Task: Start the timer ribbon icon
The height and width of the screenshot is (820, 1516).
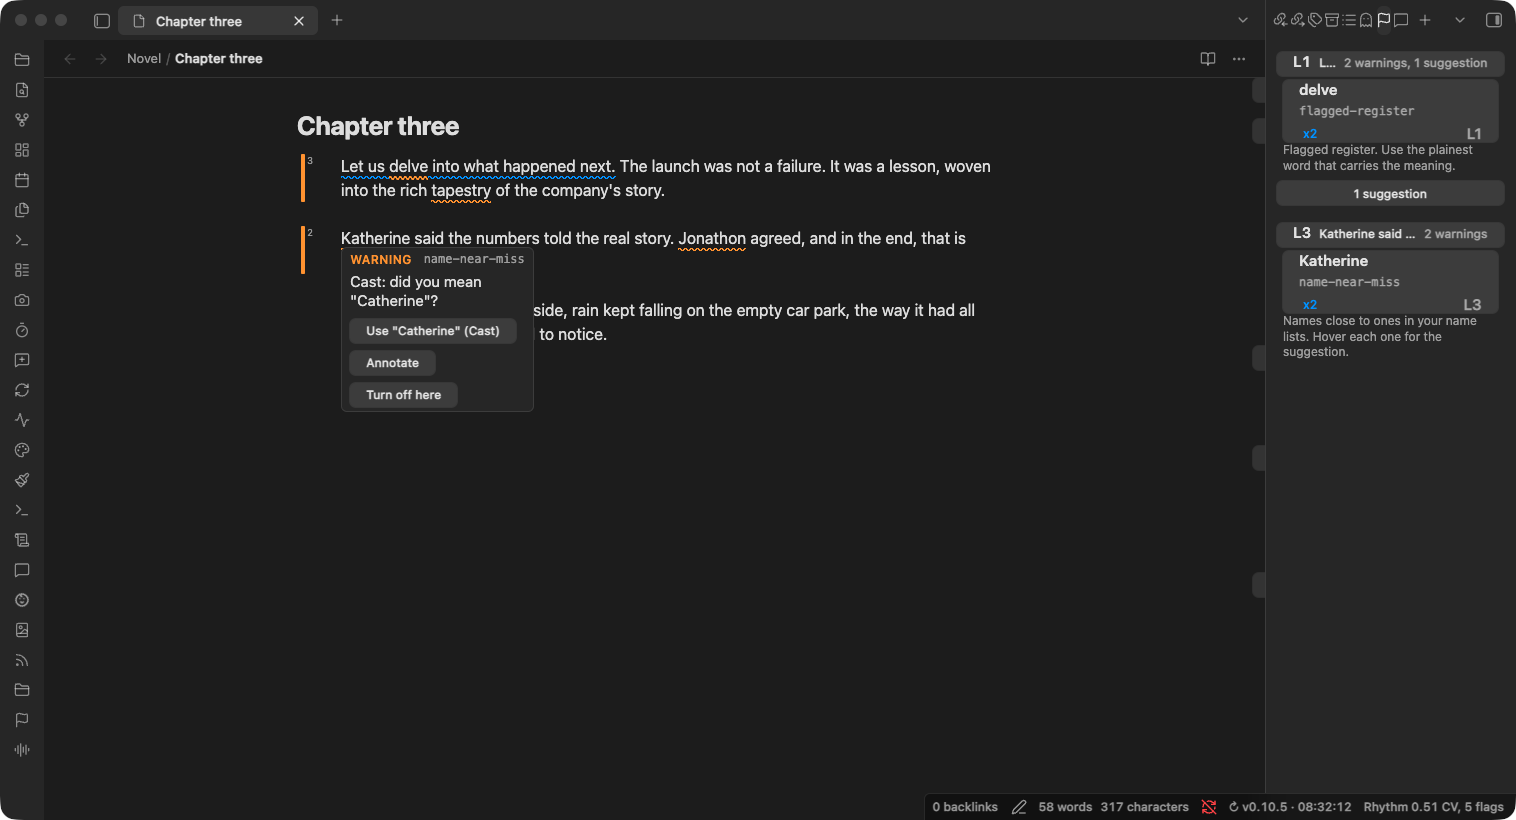Action: (x=22, y=330)
